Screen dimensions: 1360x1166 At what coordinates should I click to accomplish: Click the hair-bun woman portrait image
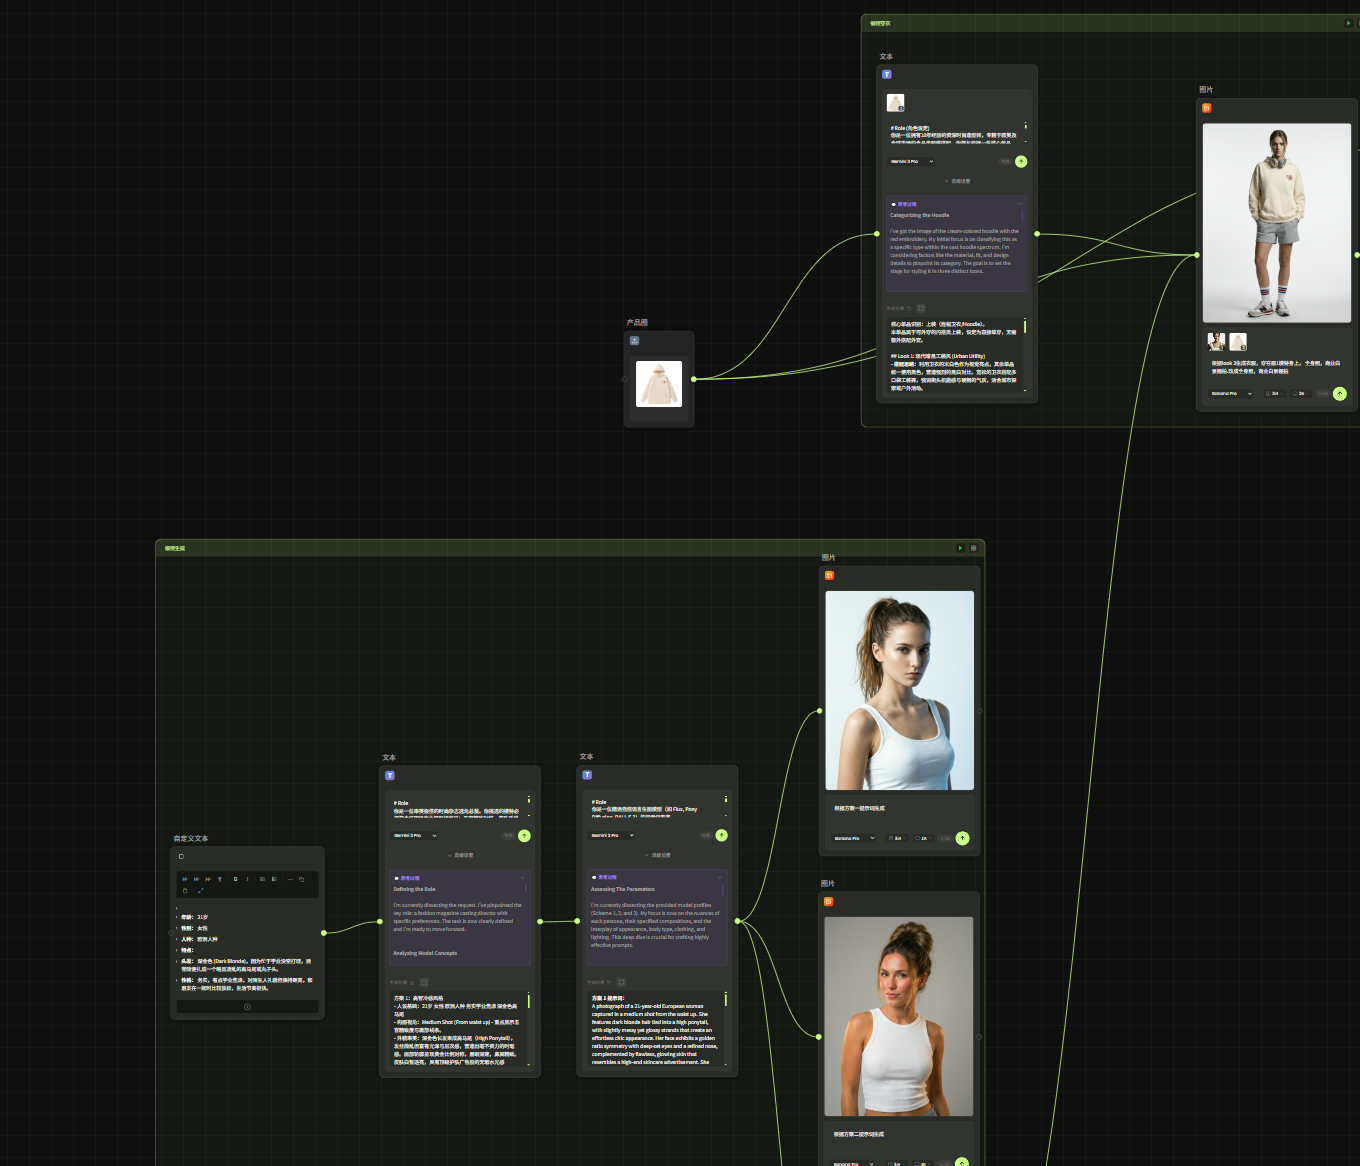coord(898,1015)
